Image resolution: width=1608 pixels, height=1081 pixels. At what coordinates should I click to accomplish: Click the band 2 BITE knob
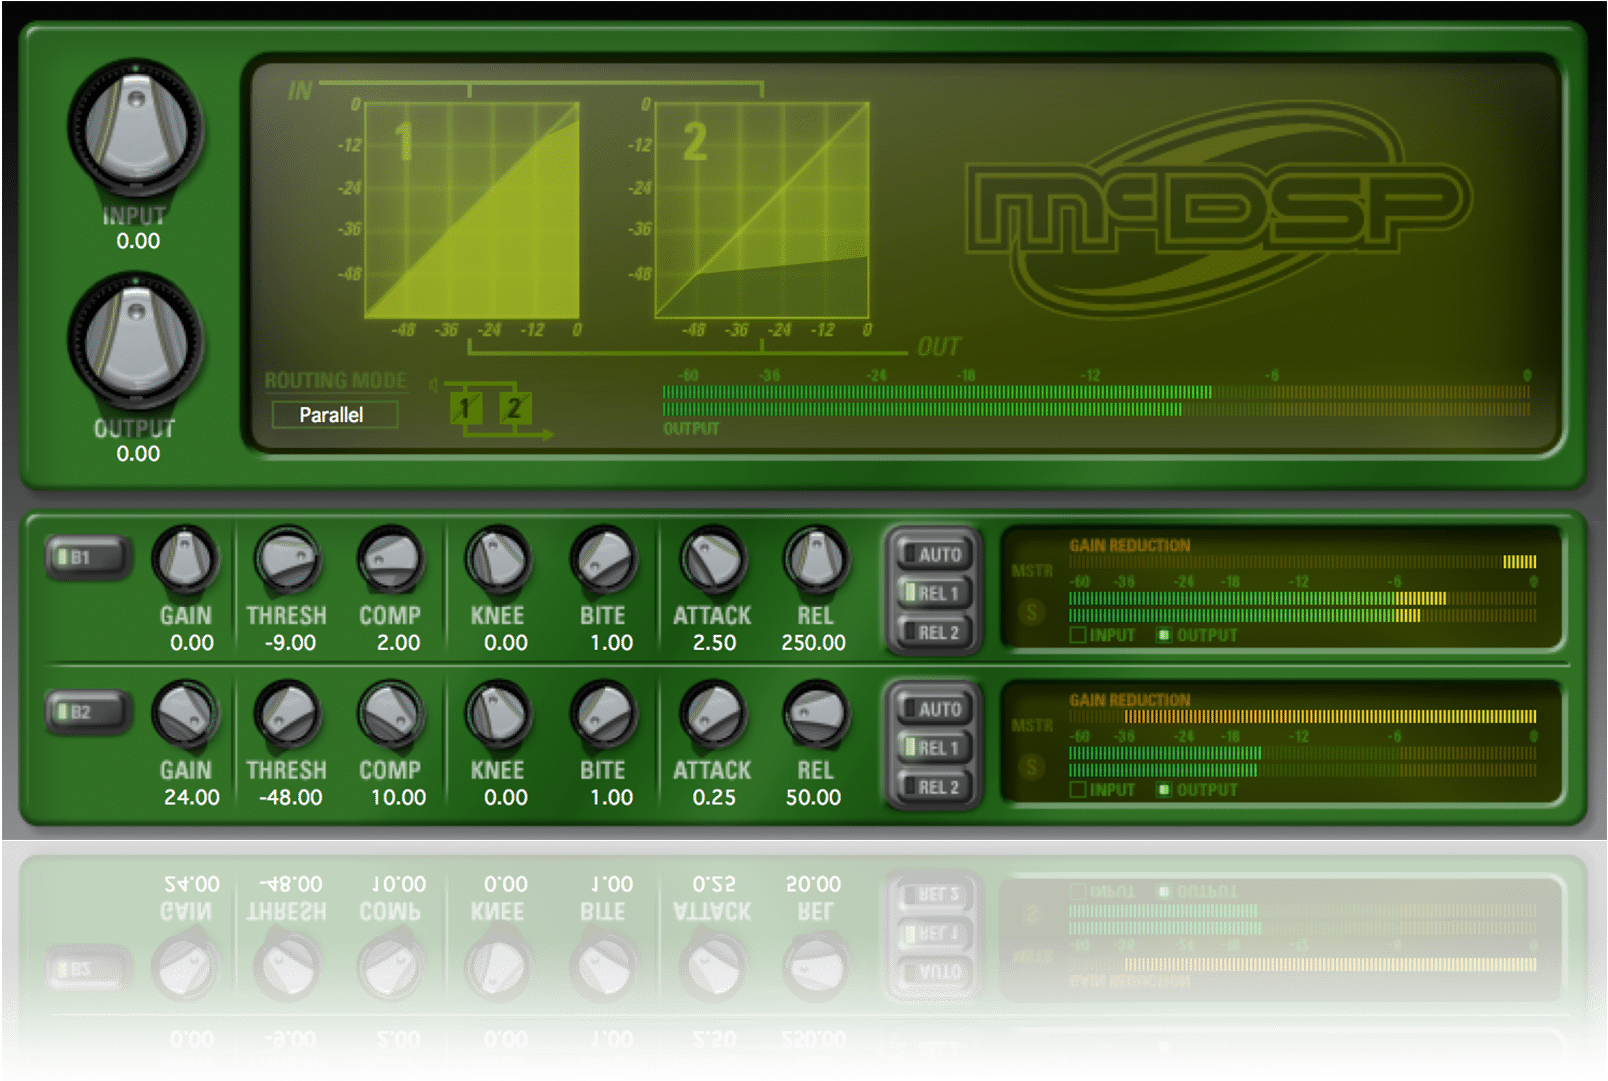coord(603,715)
